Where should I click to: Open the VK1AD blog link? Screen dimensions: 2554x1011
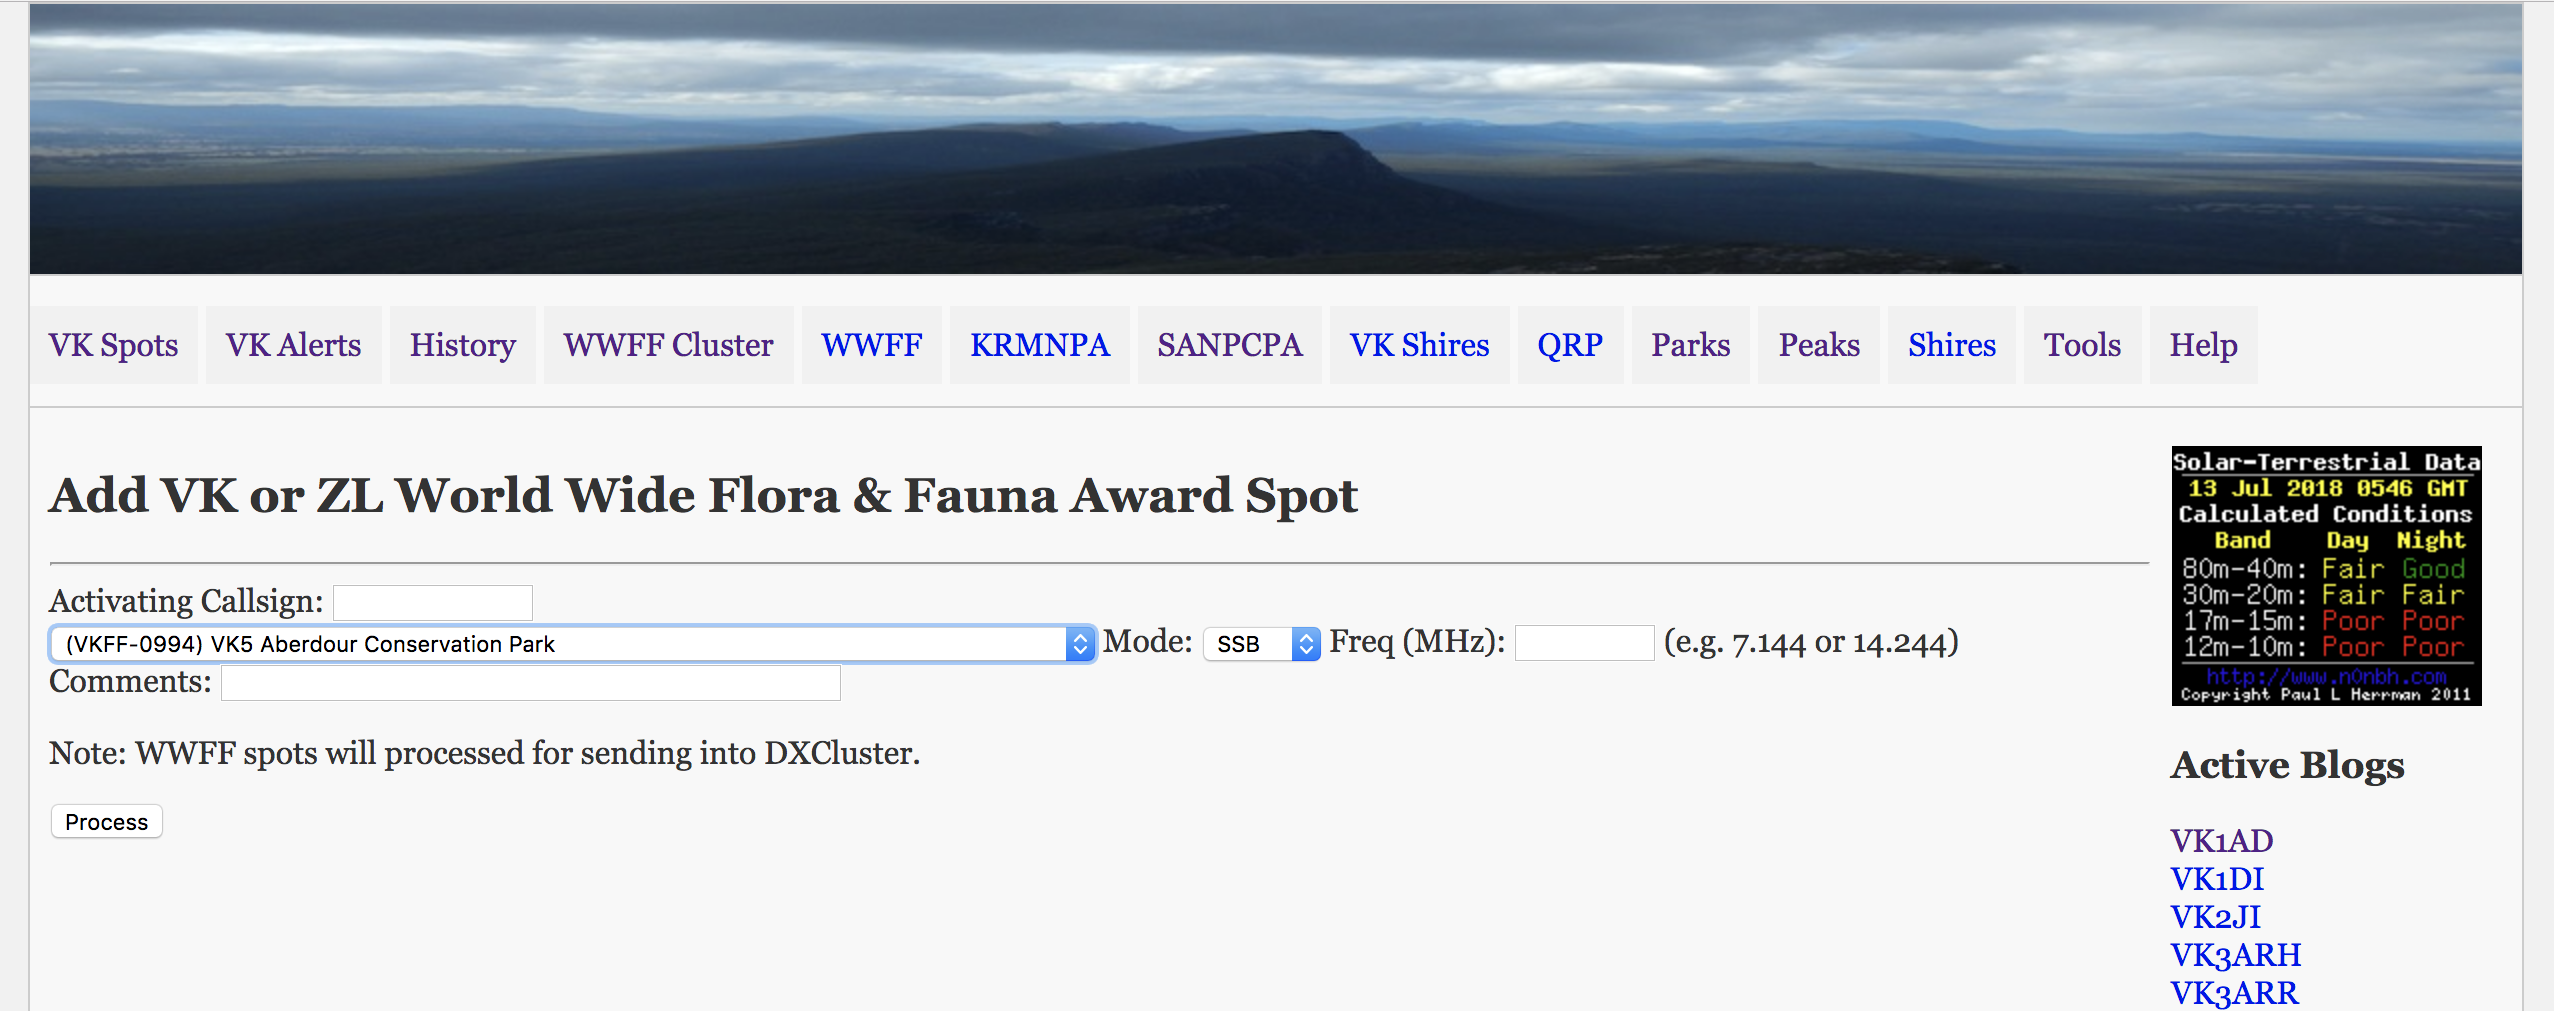click(x=2221, y=841)
